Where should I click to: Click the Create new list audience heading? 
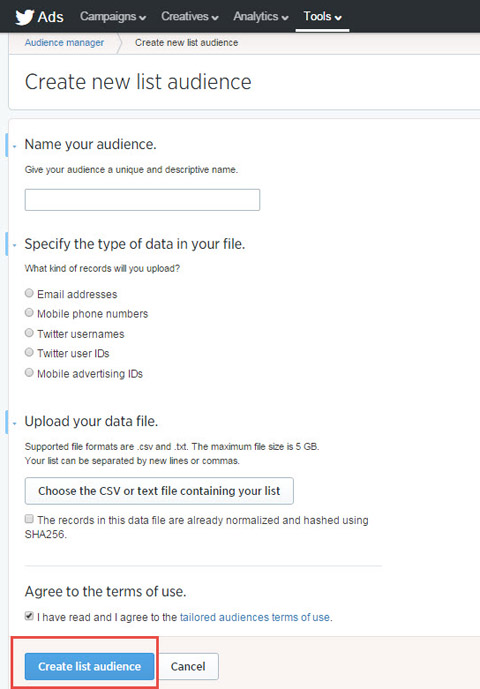tap(138, 82)
